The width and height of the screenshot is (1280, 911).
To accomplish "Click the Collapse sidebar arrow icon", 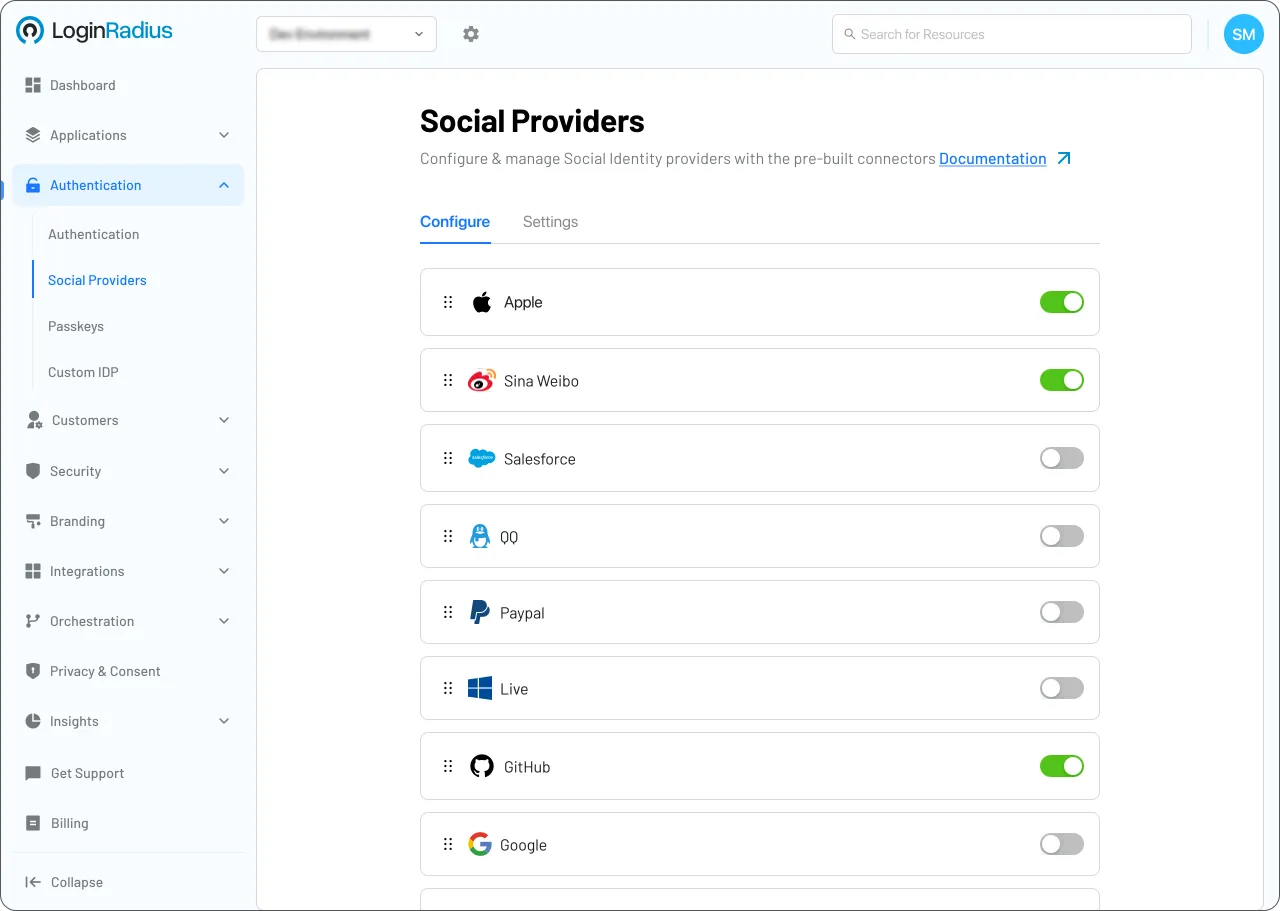I will (x=33, y=882).
